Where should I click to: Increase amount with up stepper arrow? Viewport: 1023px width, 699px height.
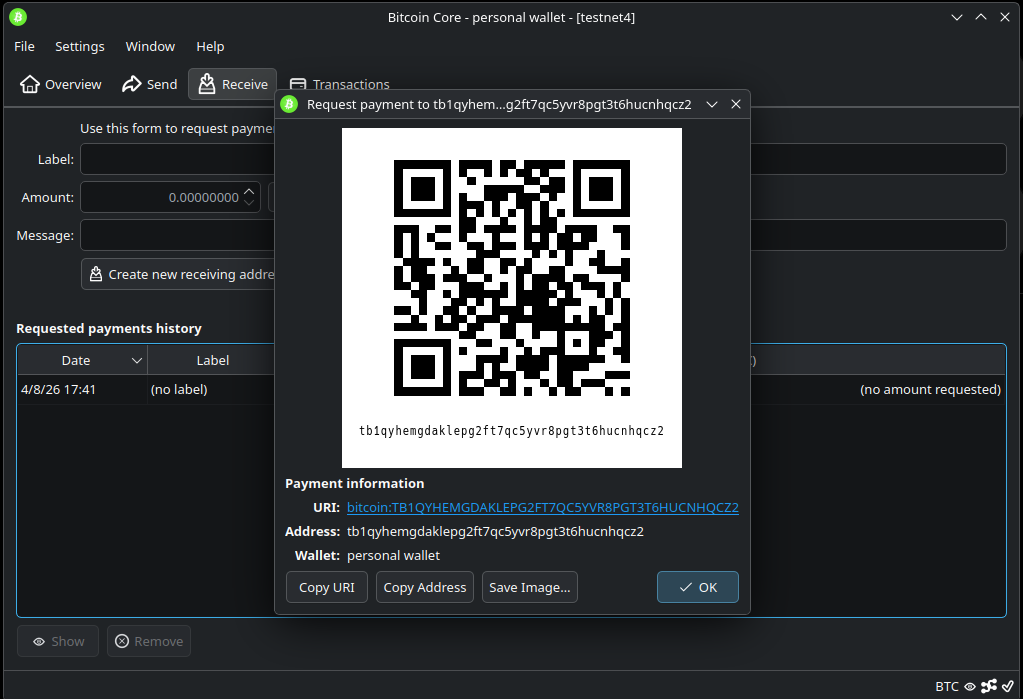[x=249, y=191]
